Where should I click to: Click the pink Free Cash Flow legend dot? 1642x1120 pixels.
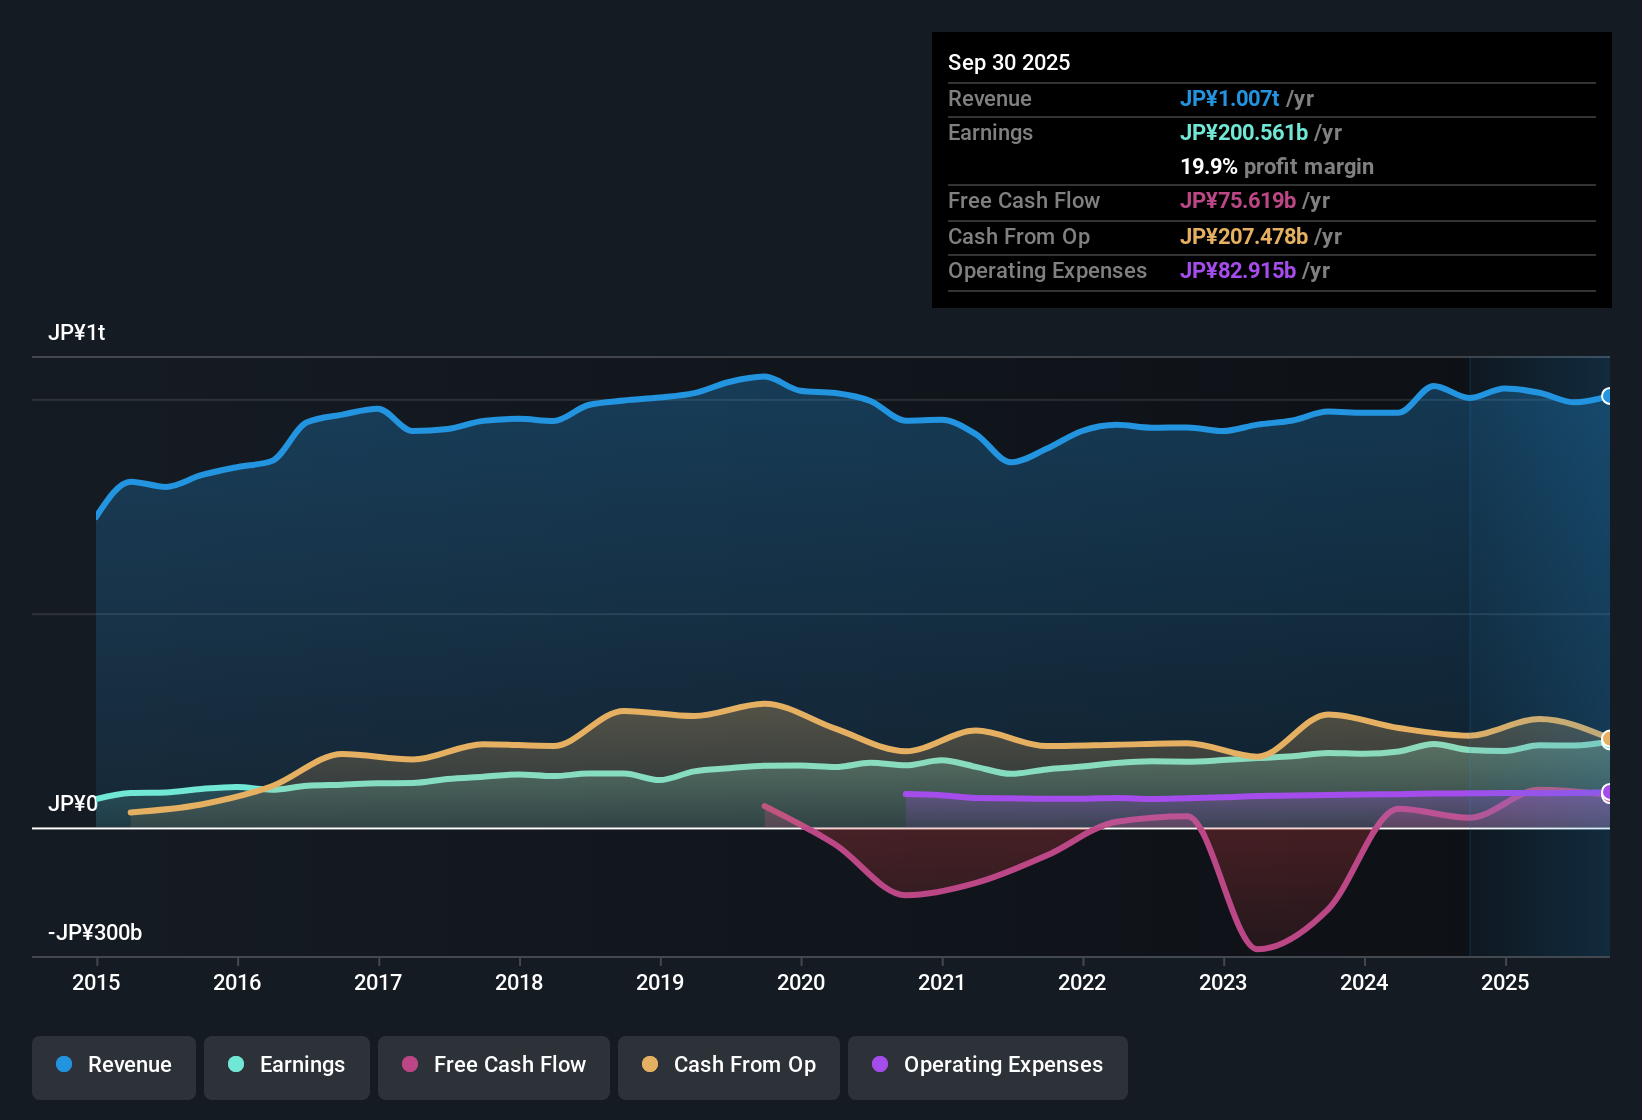(408, 1065)
